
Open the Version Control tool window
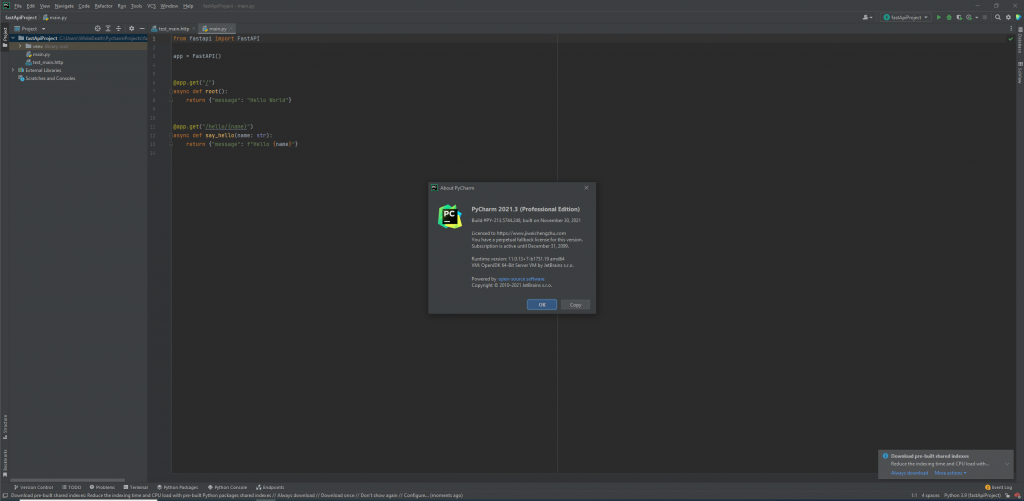33,487
